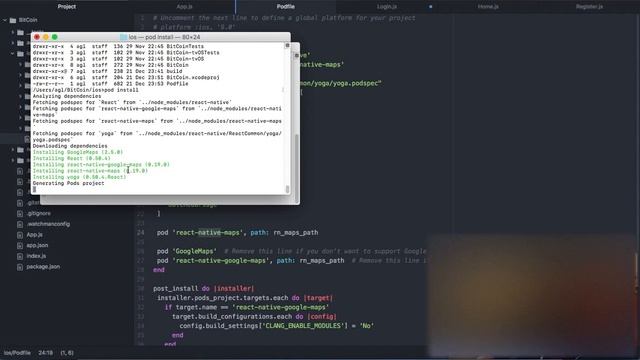Click the package.json file icon

(x=20, y=267)
